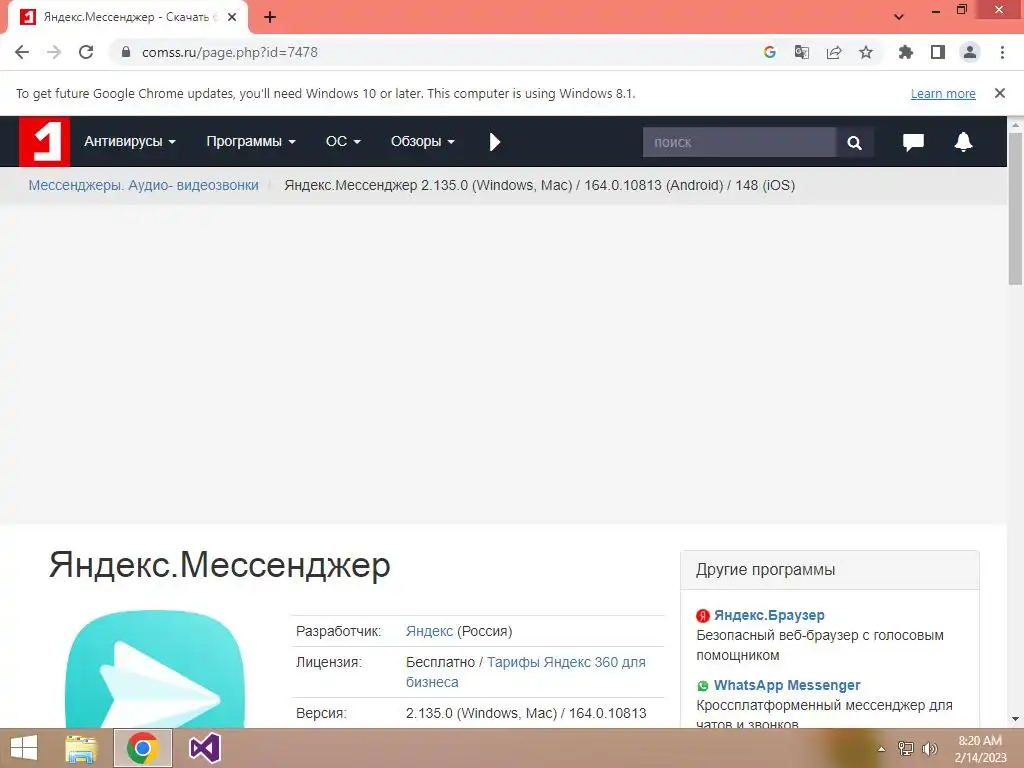This screenshot has height=768, width=1024.
Task: Expand the ОС menu
Action: click(x=343, y=141)
